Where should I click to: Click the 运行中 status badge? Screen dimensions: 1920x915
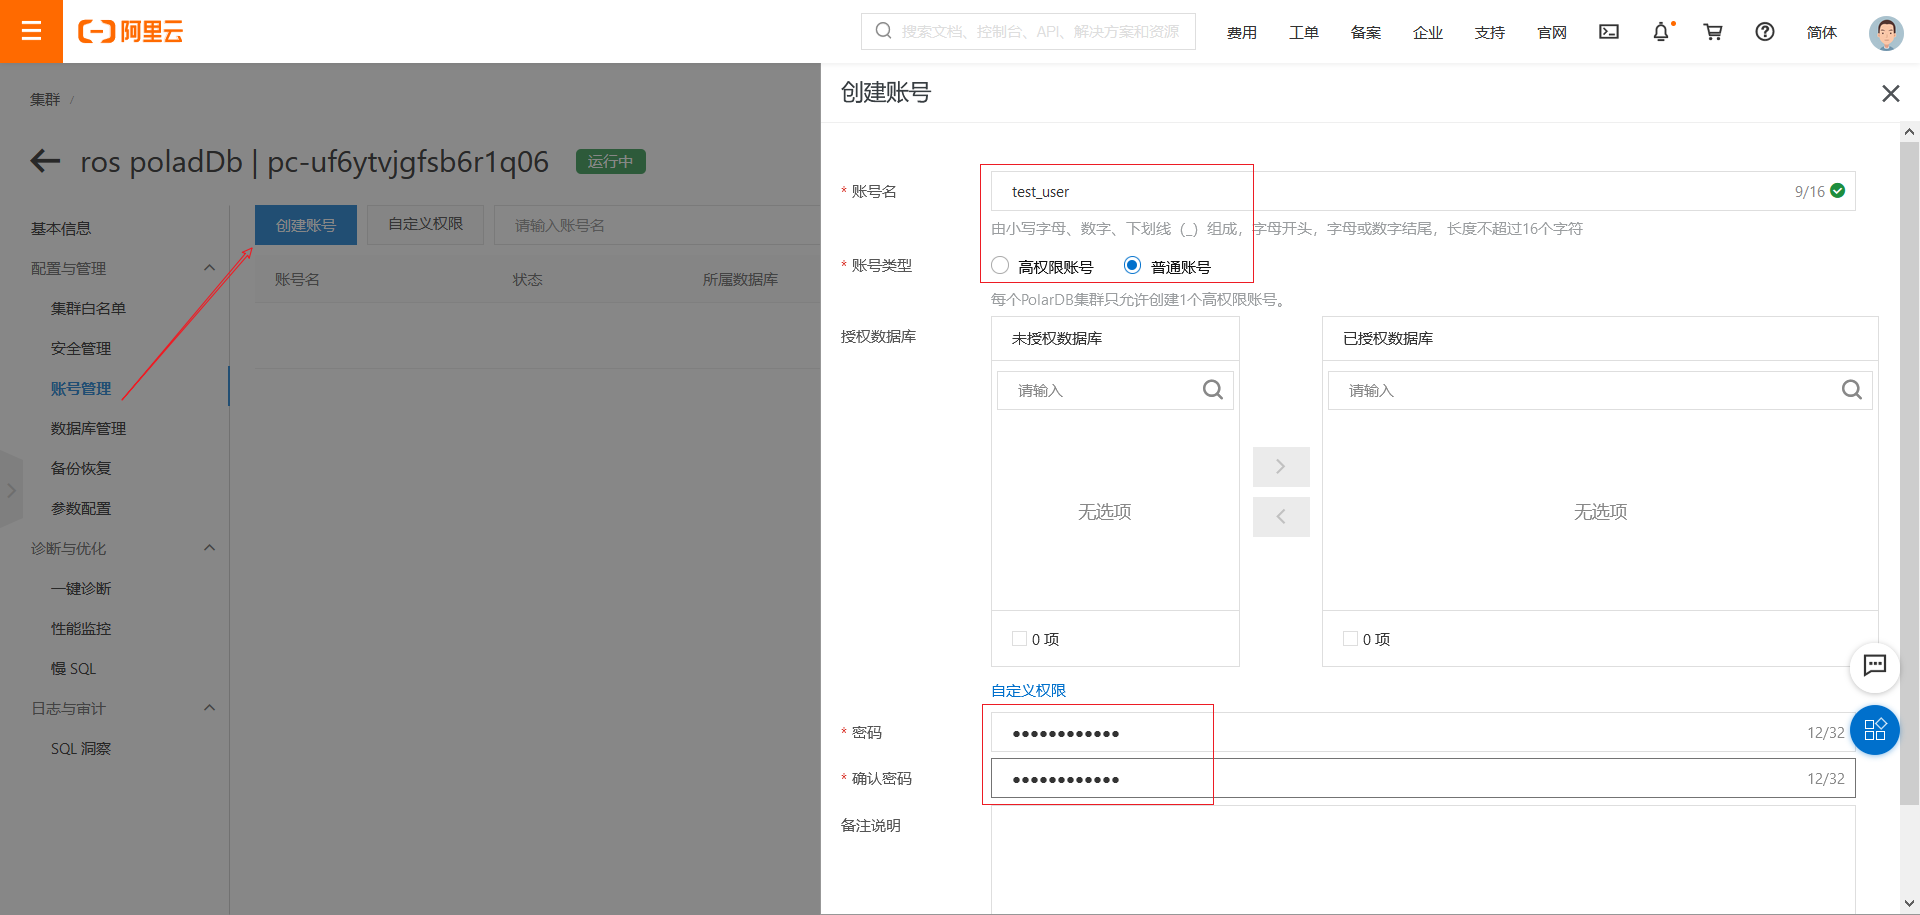pos(611,161)
